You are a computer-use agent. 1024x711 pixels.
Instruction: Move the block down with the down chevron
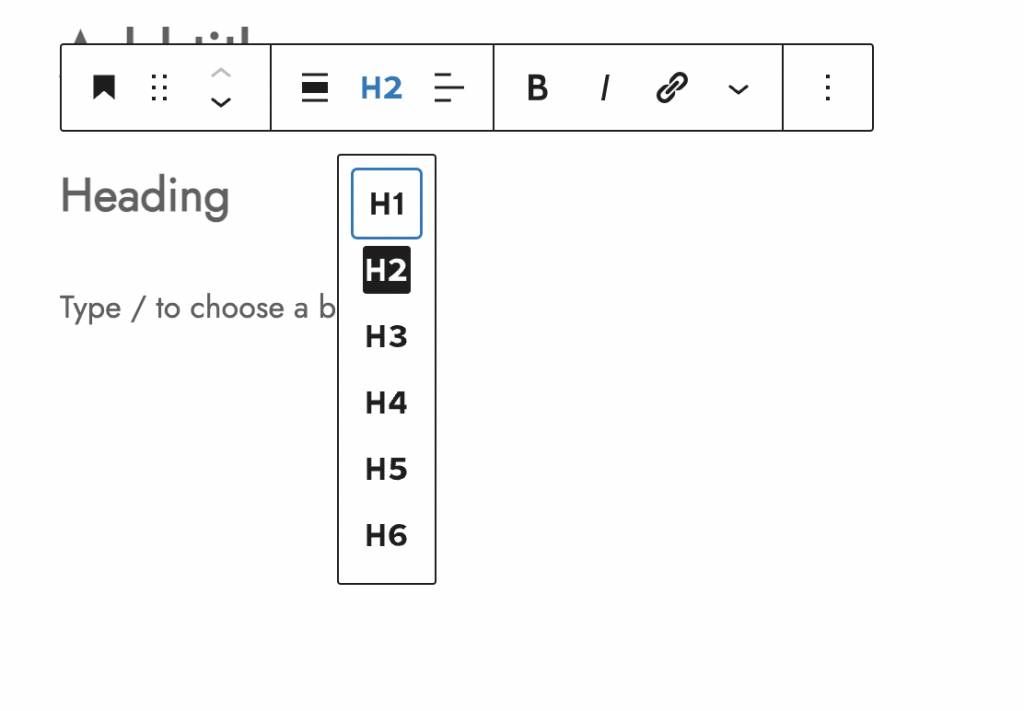[221, 102]
